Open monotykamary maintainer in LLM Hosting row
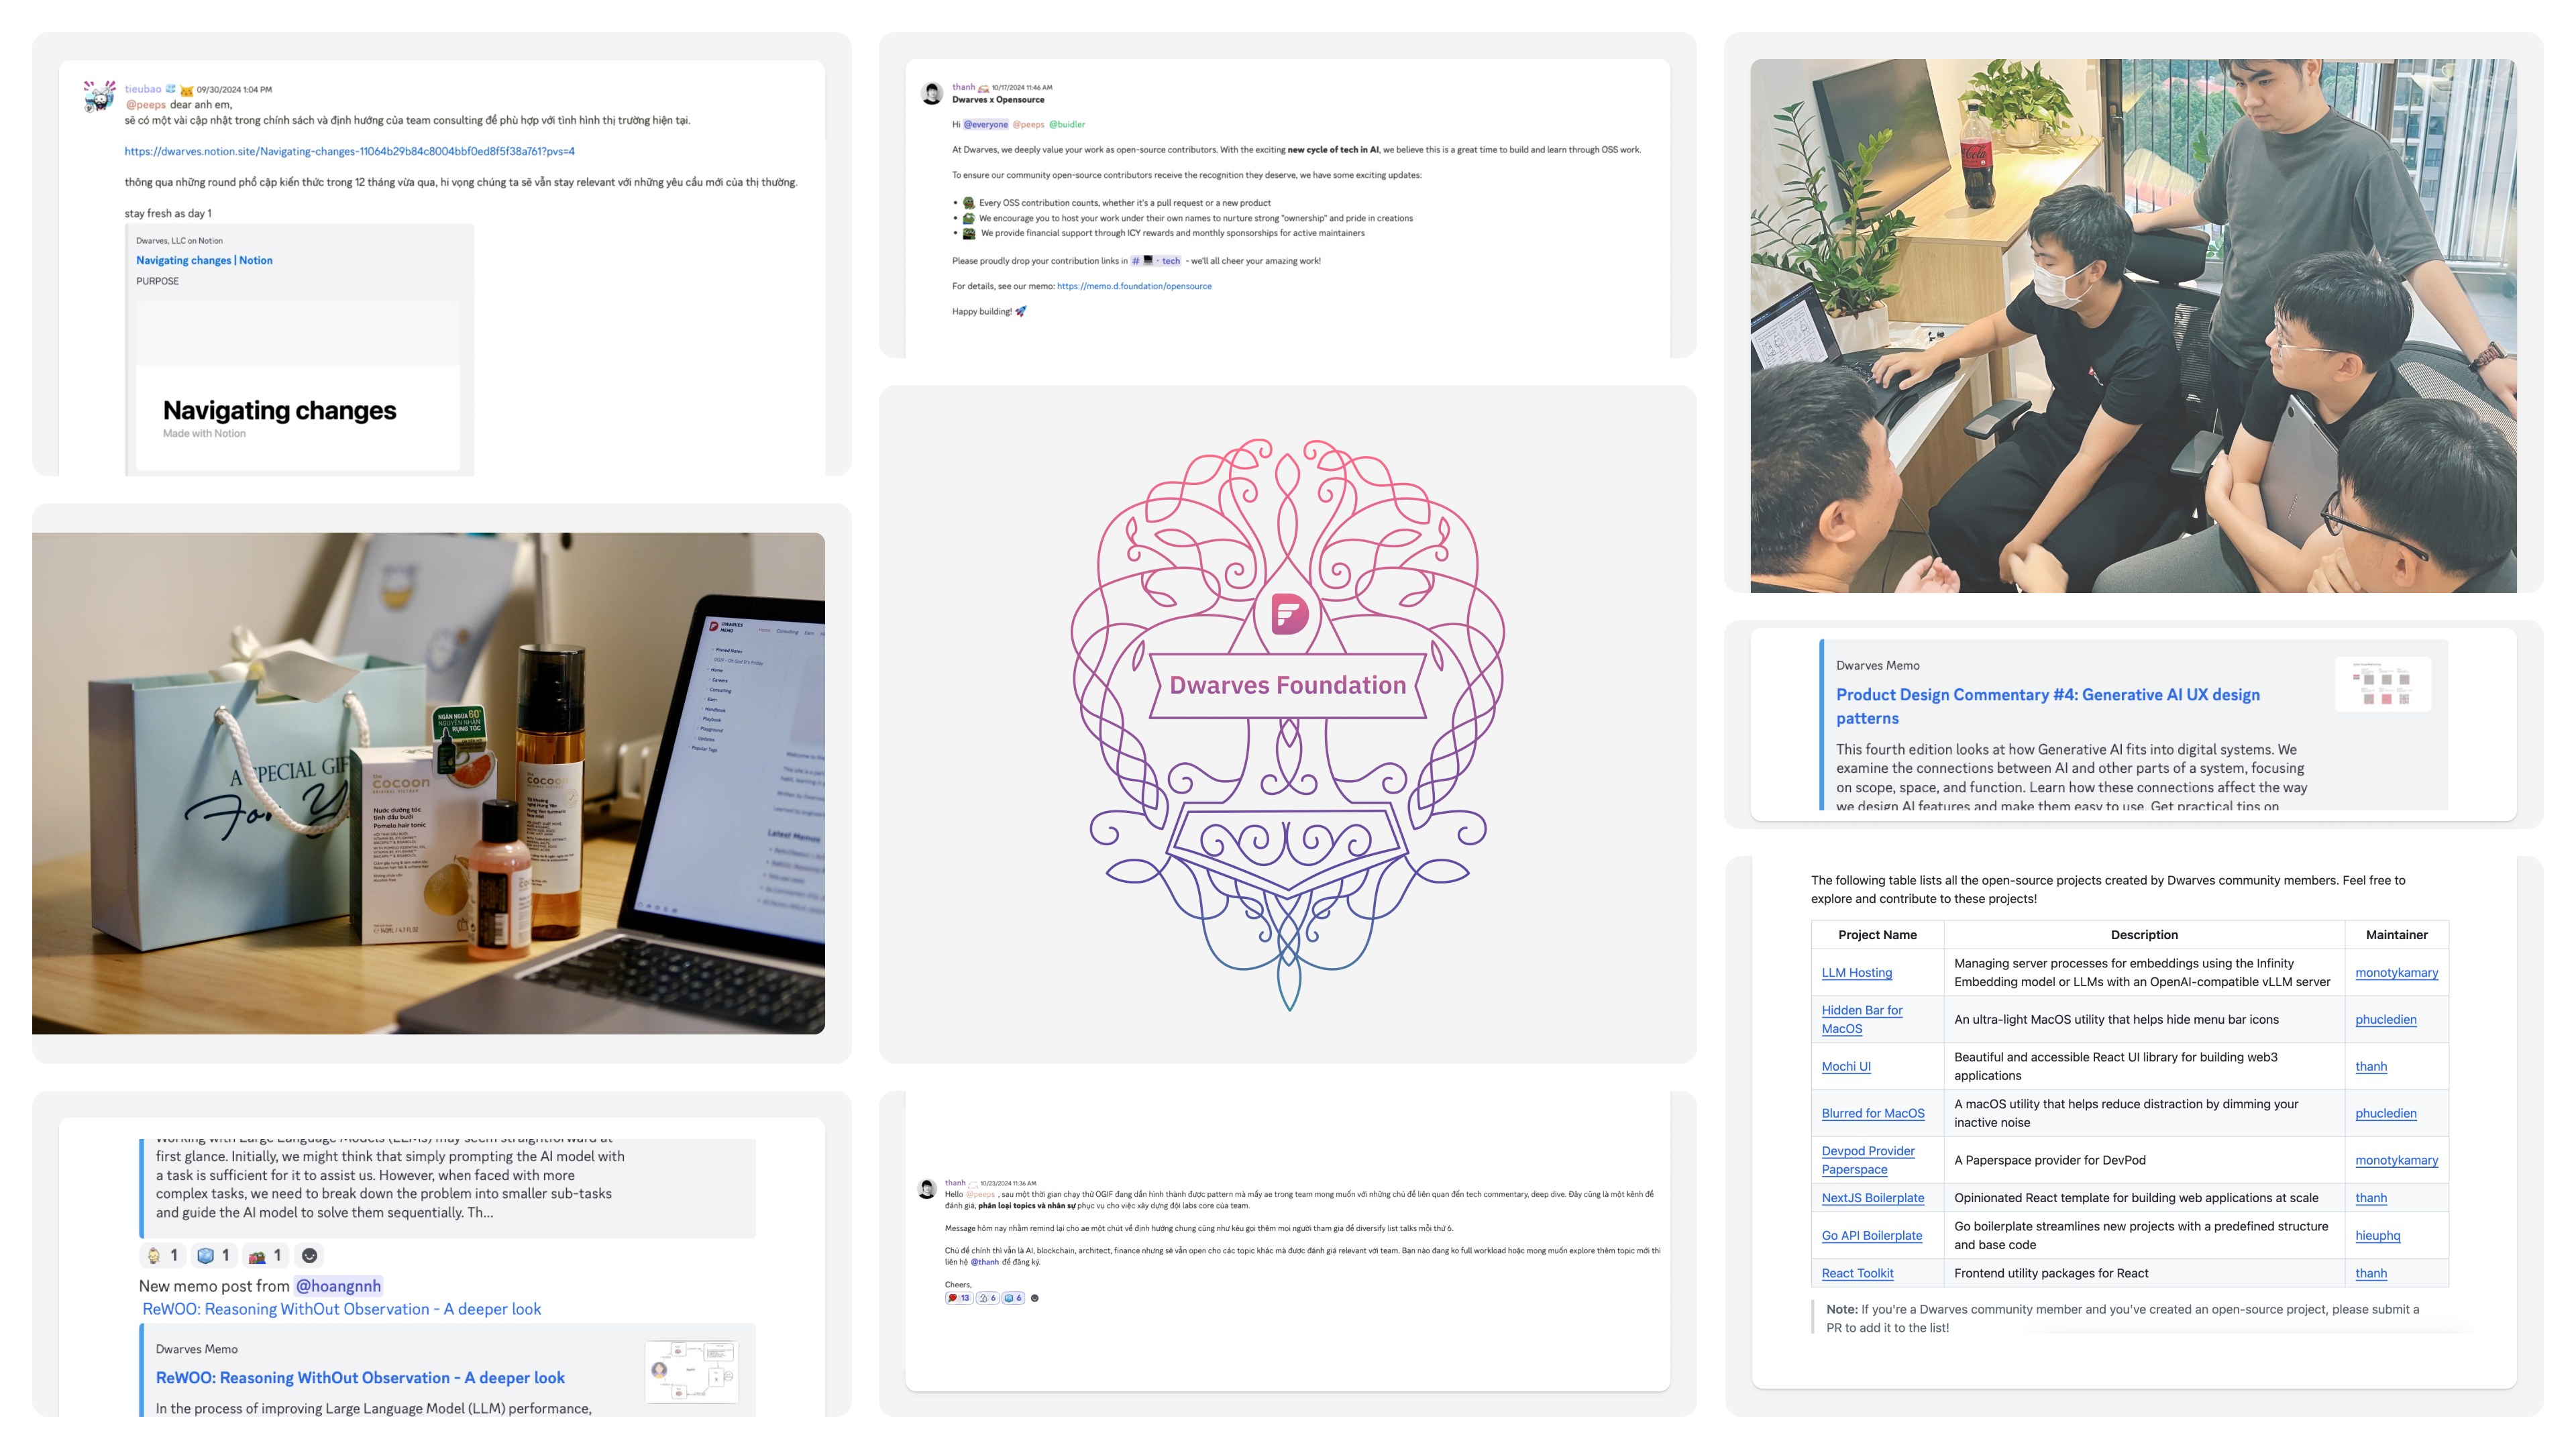 pyautogui.click(x=2397, y=972)
